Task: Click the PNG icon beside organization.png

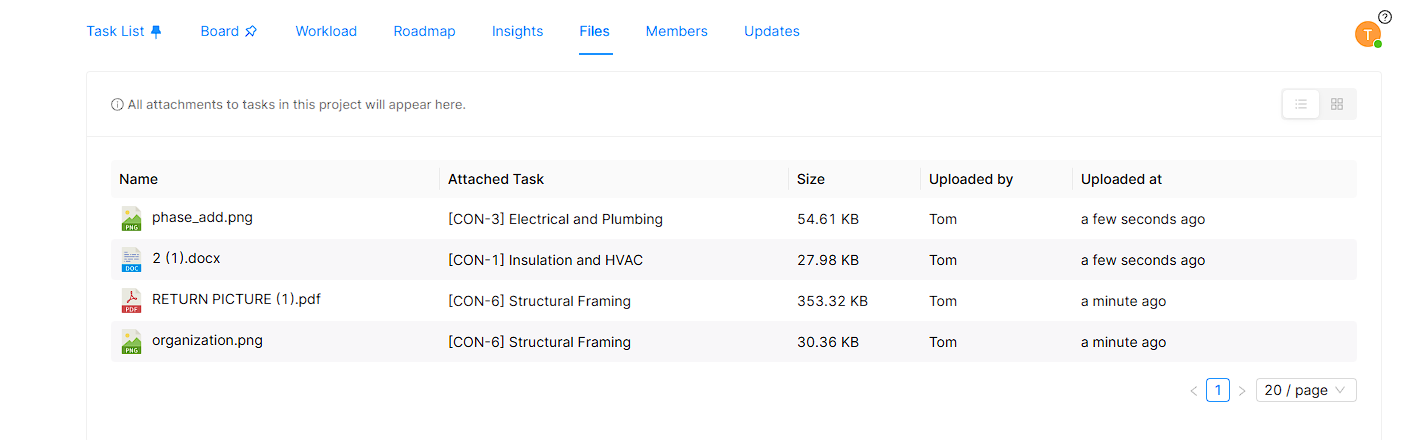Action: (131, 342)
